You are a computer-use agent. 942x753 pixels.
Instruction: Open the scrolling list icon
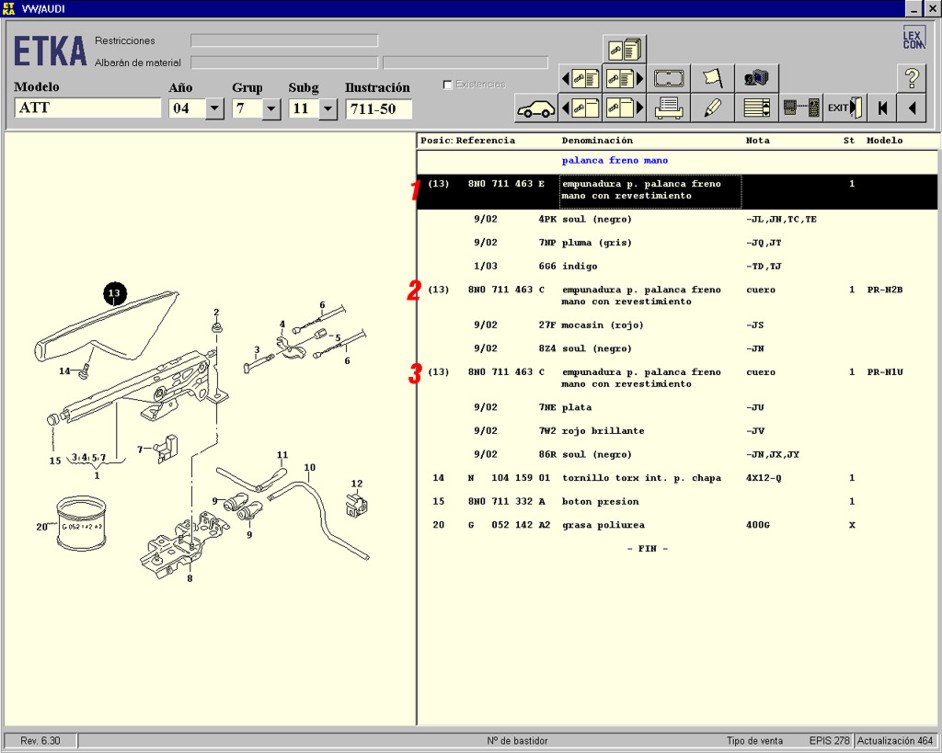756,108
